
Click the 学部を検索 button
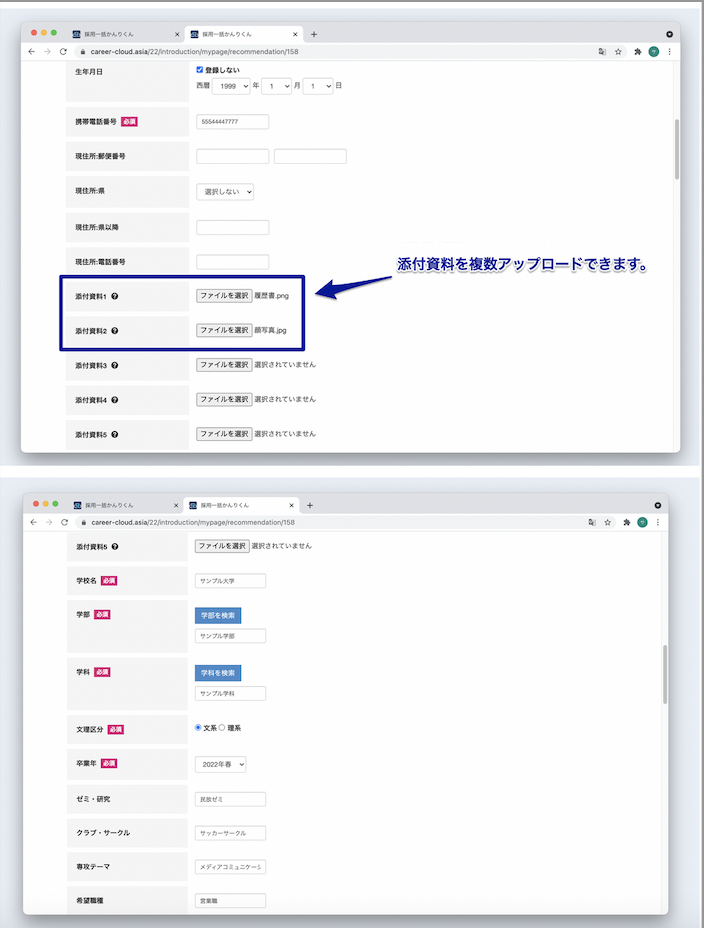click(x=217, y=615)
